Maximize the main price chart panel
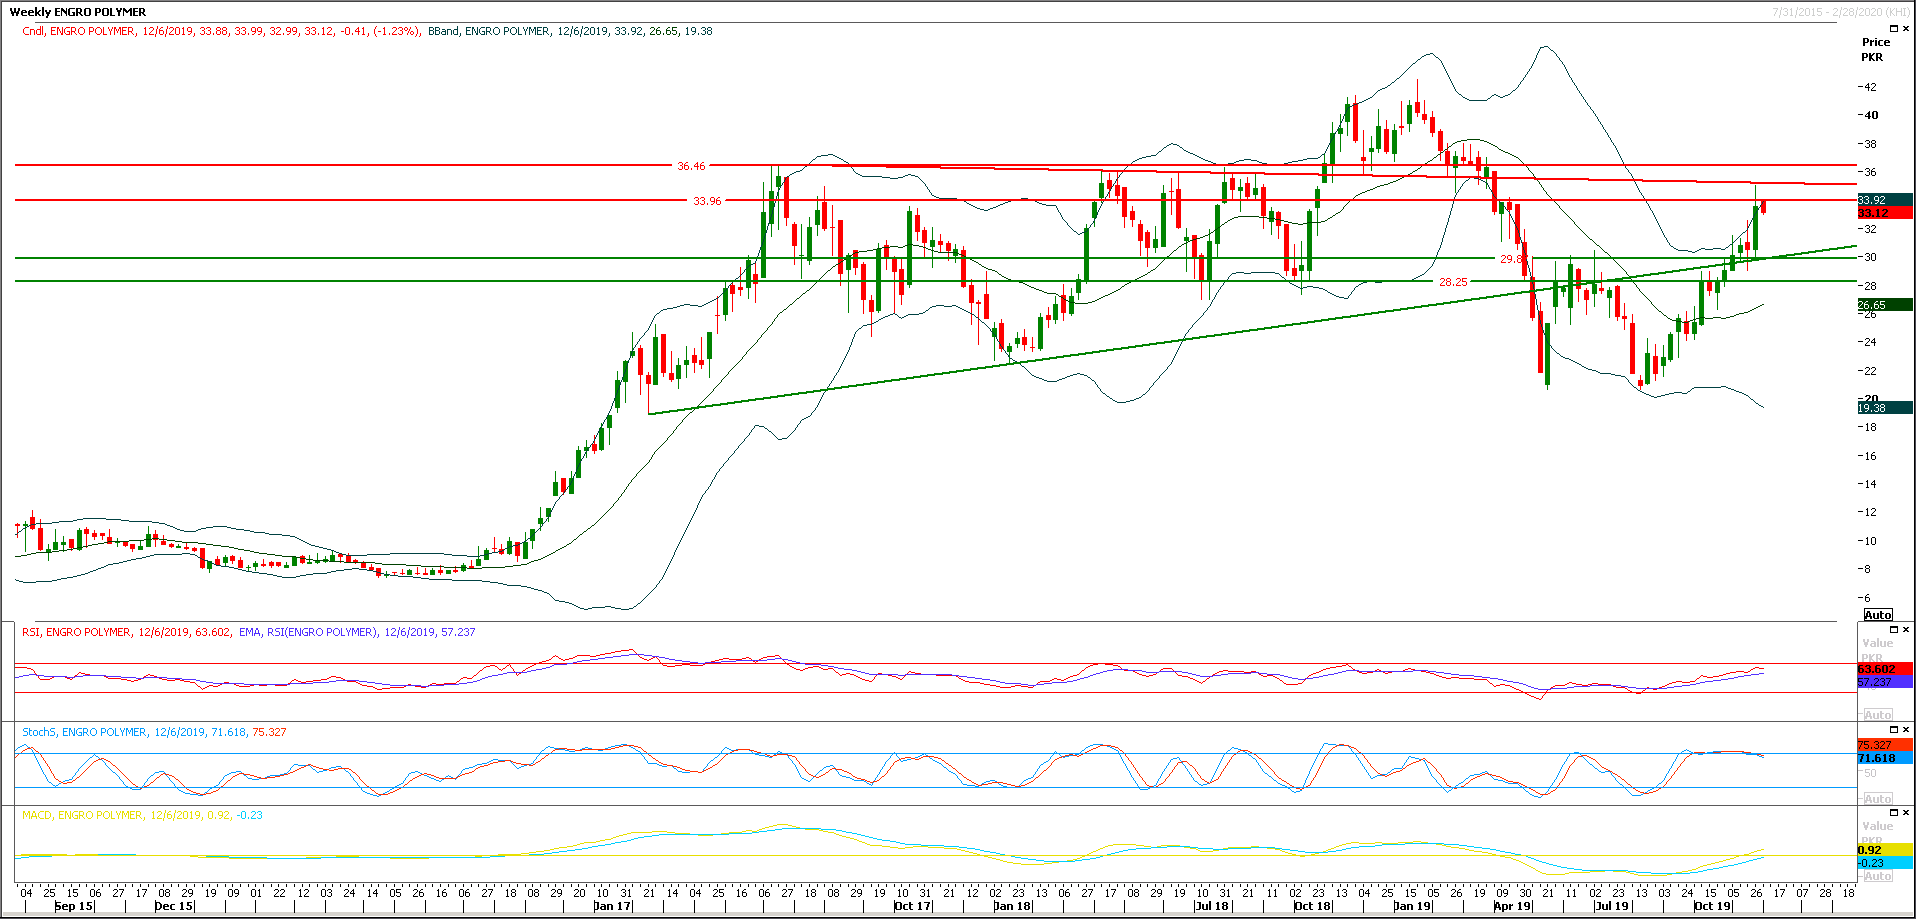 tap(1892, 29)
